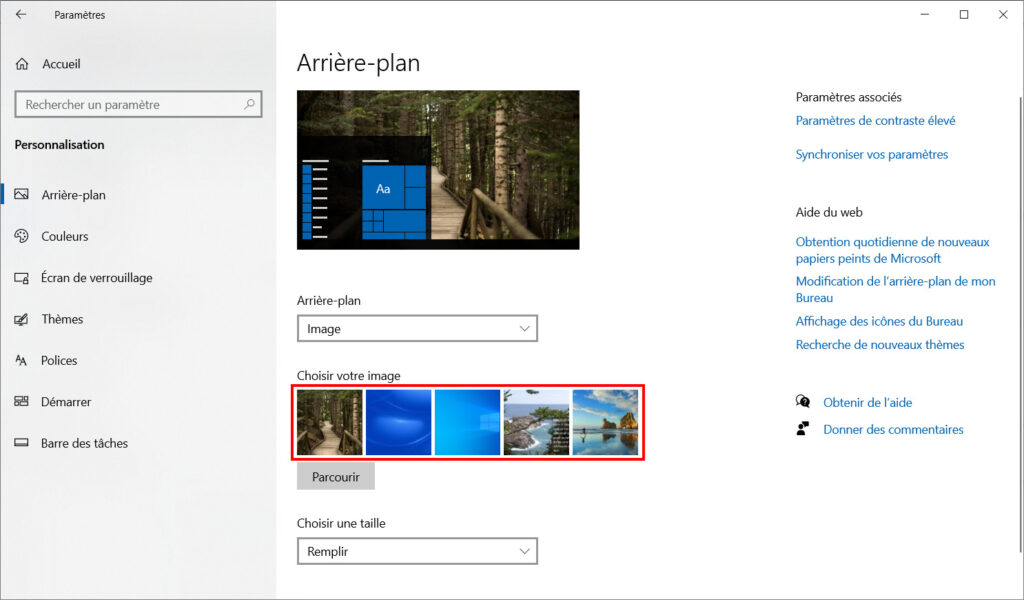Minimize the Paramètres window

[925, 14]
